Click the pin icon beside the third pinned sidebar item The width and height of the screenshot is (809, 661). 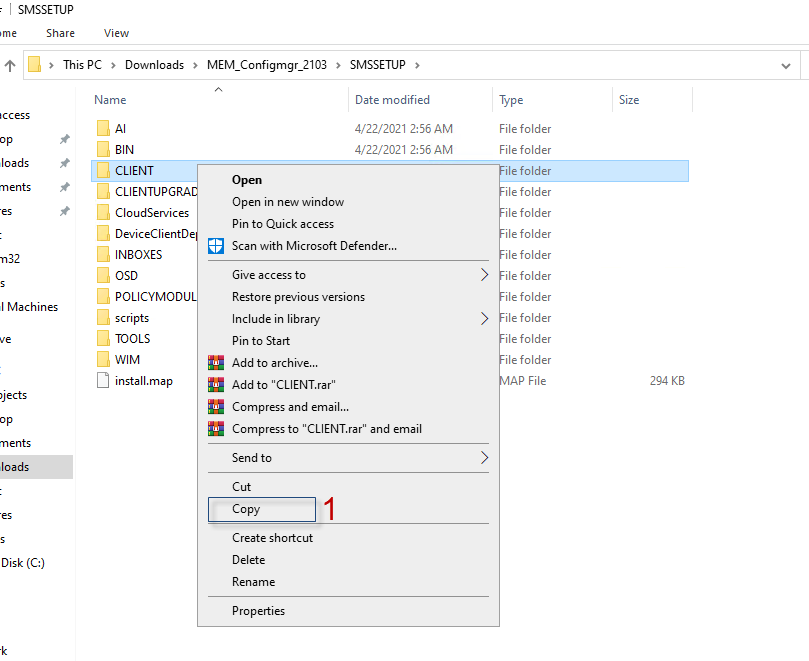[x=64, y=187]
